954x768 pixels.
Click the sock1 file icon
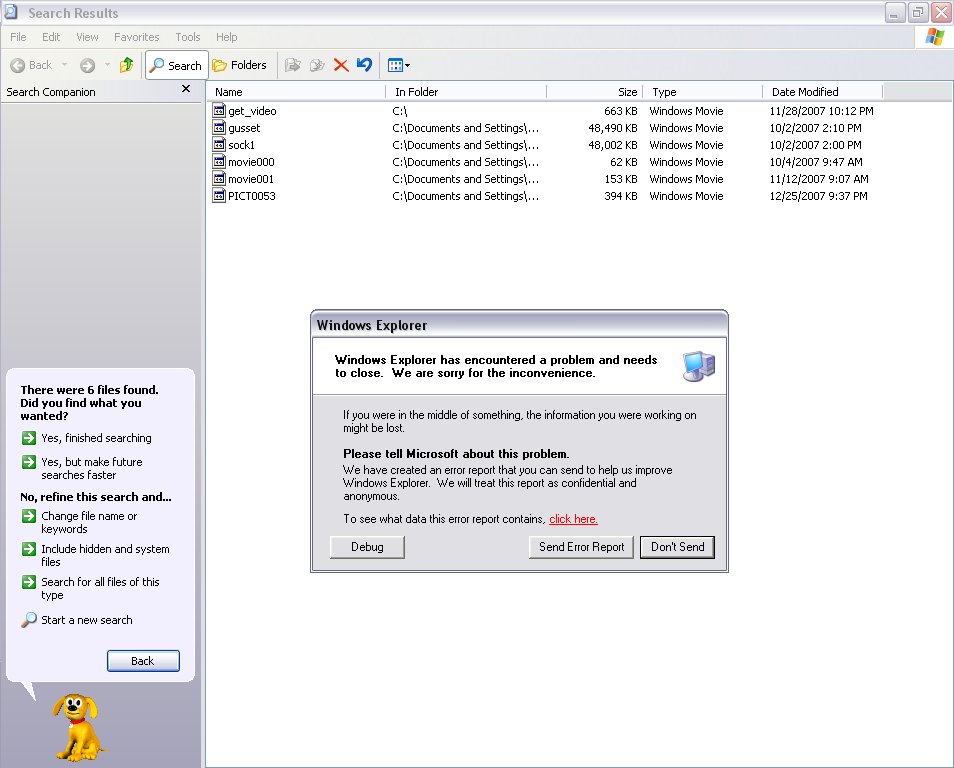tap(219, 144)
